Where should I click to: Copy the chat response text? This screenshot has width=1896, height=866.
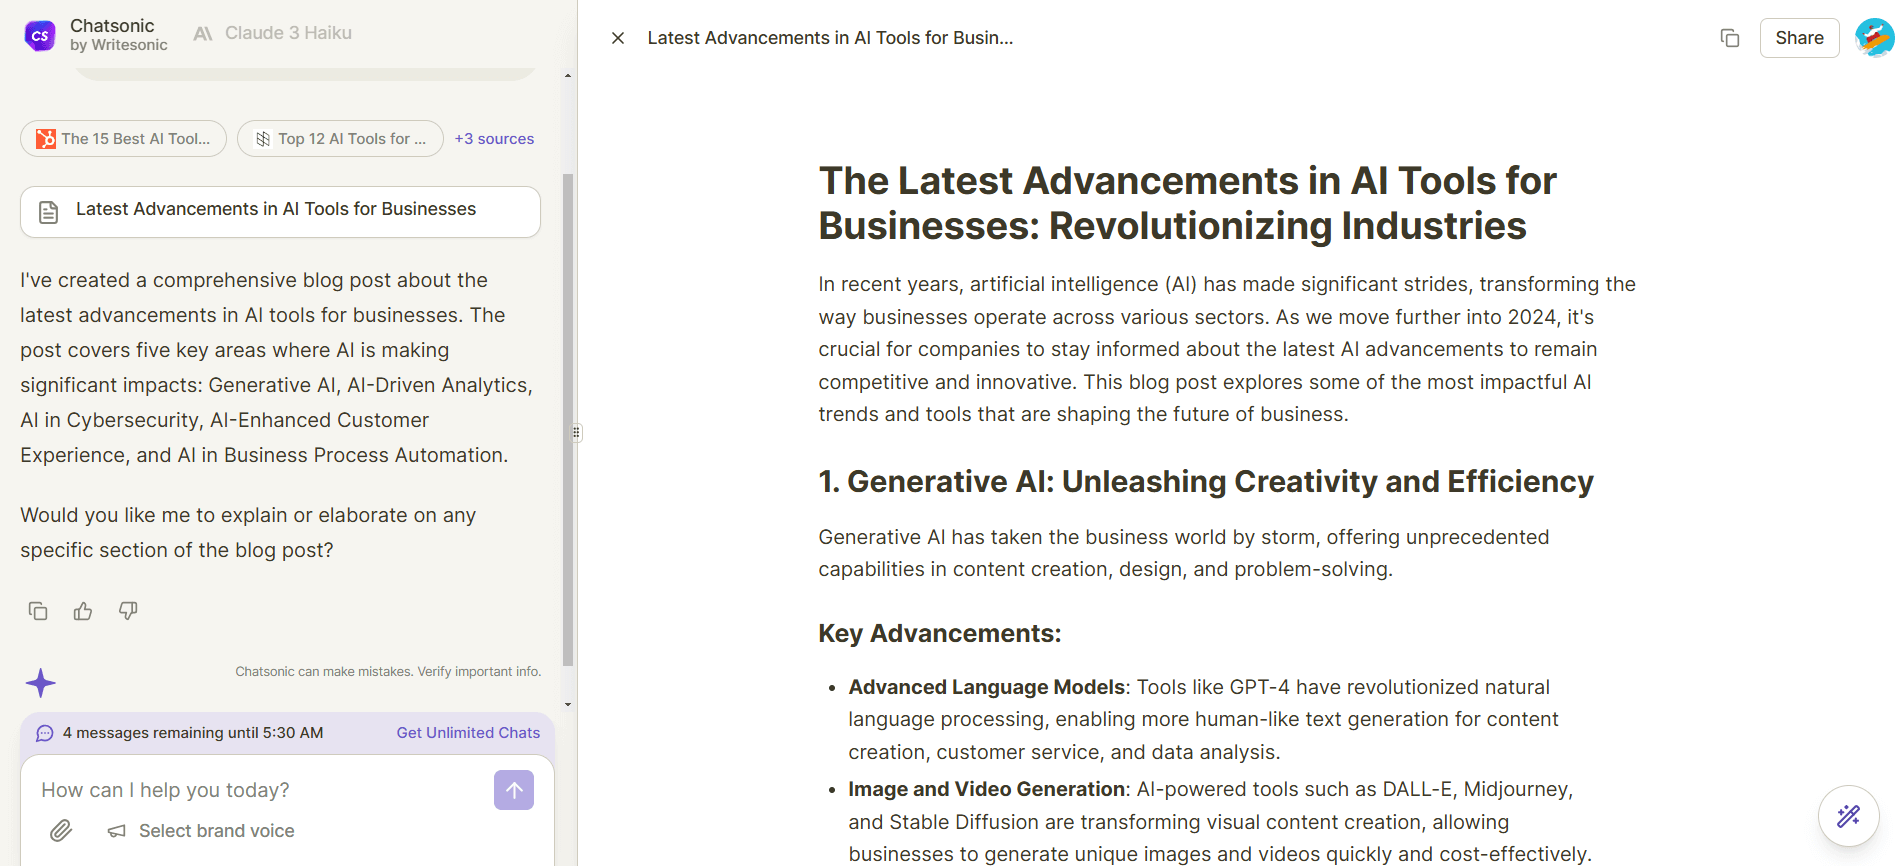[x=38, y=611]
